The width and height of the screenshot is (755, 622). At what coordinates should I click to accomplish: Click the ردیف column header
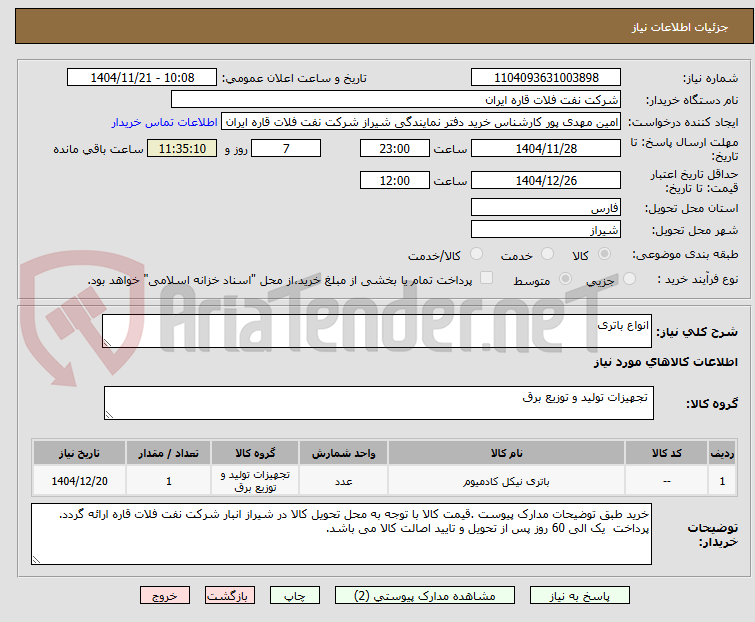pos(722,453)
